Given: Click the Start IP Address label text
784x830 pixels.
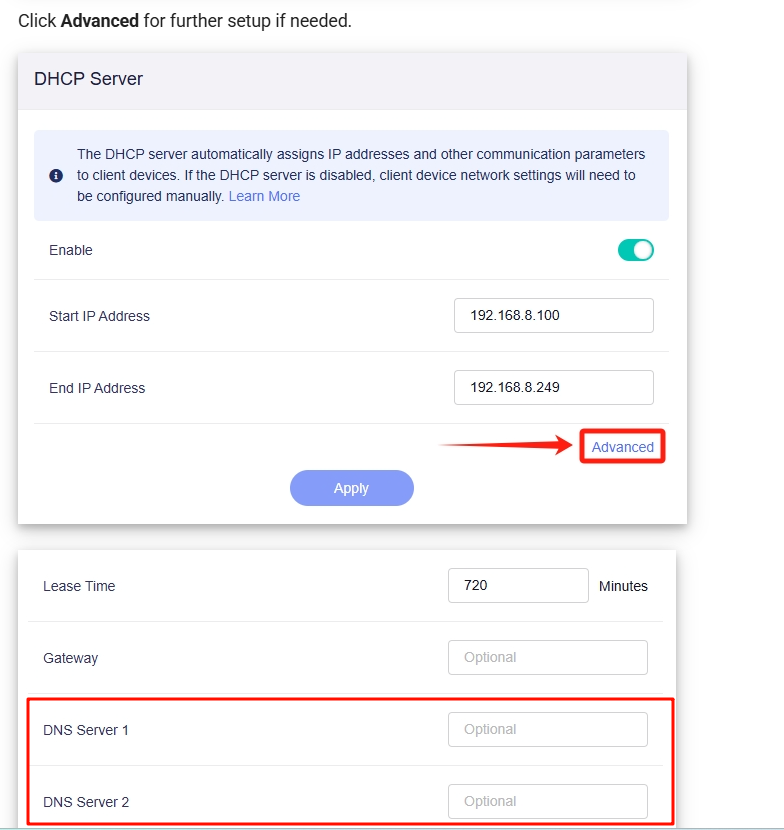Looking at the screenshot, I should coord(99,316).
